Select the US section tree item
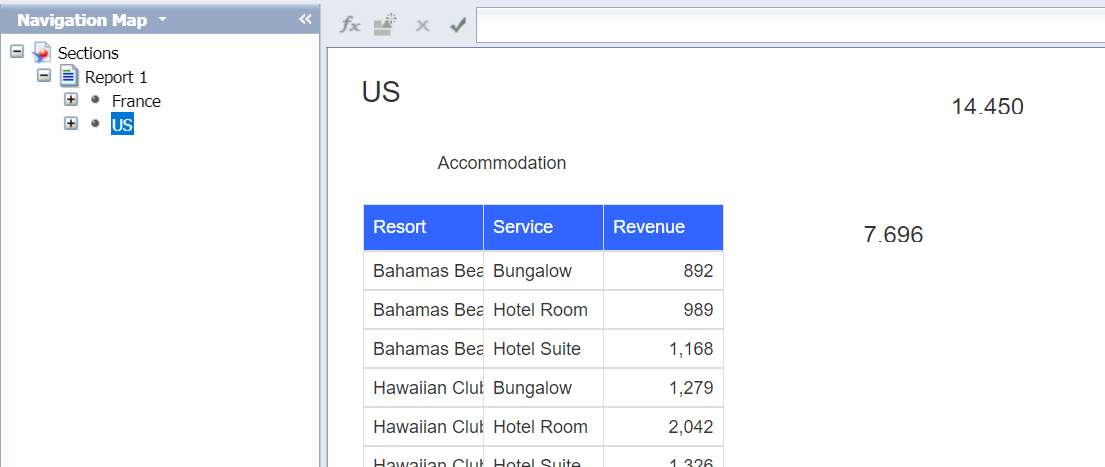Viewport: 1105px width, 467px height. (x=122, y=125)
